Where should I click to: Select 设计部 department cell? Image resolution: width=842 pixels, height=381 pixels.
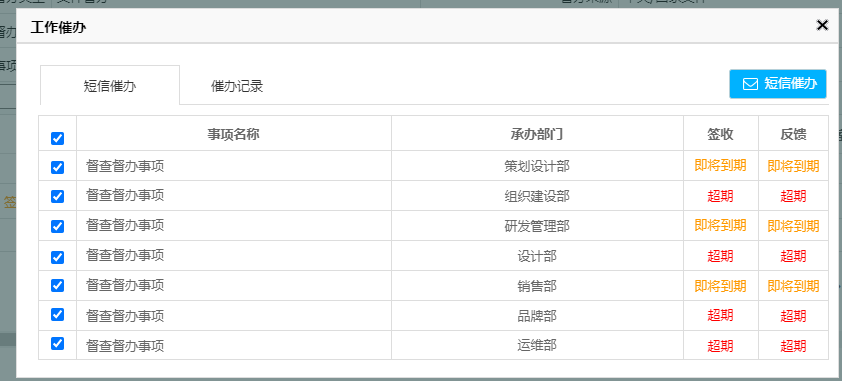click(537, 257)
